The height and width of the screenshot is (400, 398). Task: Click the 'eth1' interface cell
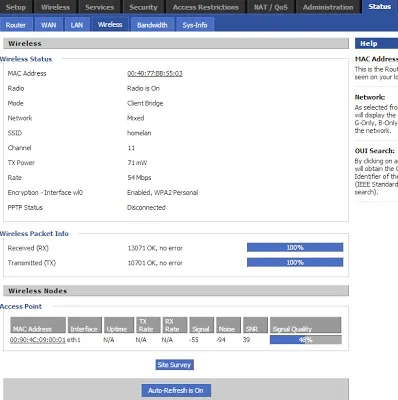click(74, 340)
